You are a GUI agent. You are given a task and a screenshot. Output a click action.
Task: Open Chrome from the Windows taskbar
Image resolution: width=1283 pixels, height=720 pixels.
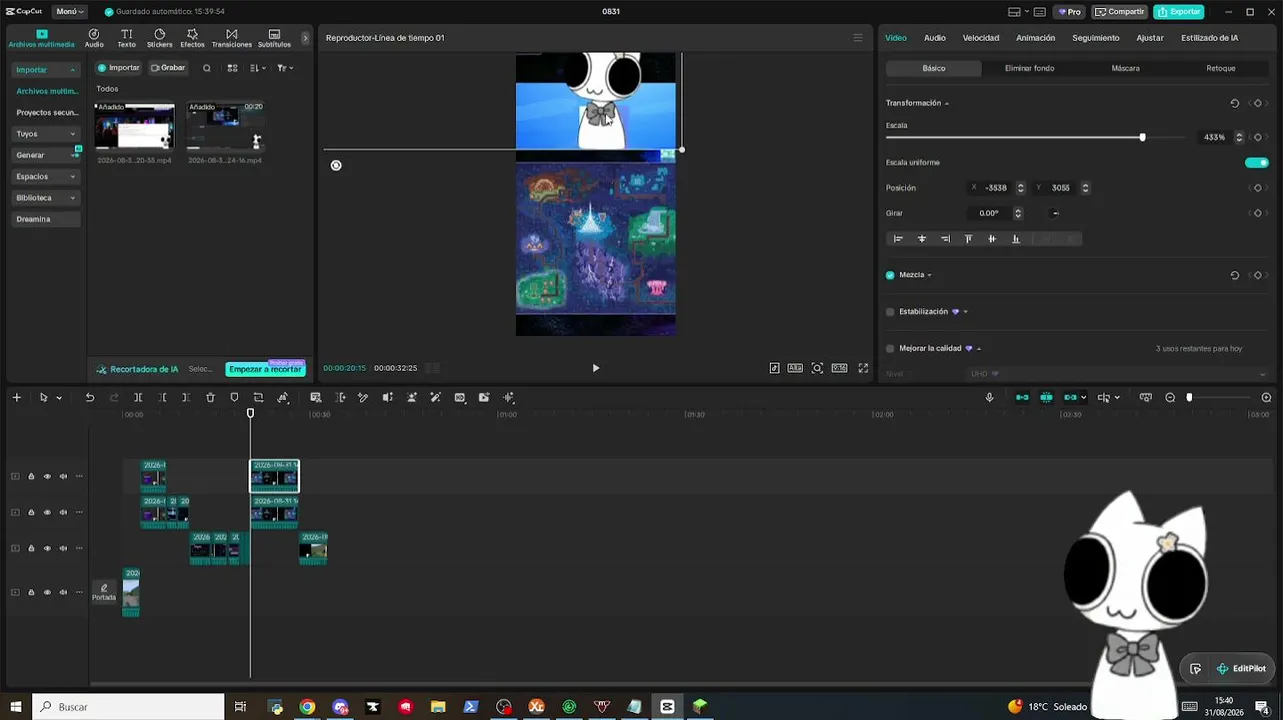307,707
